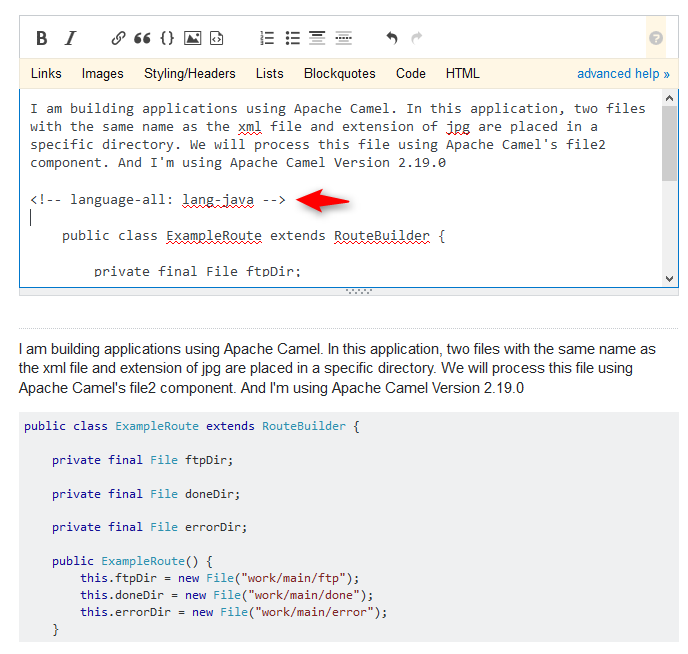Open editor help question mark icon

click(656, 38)
